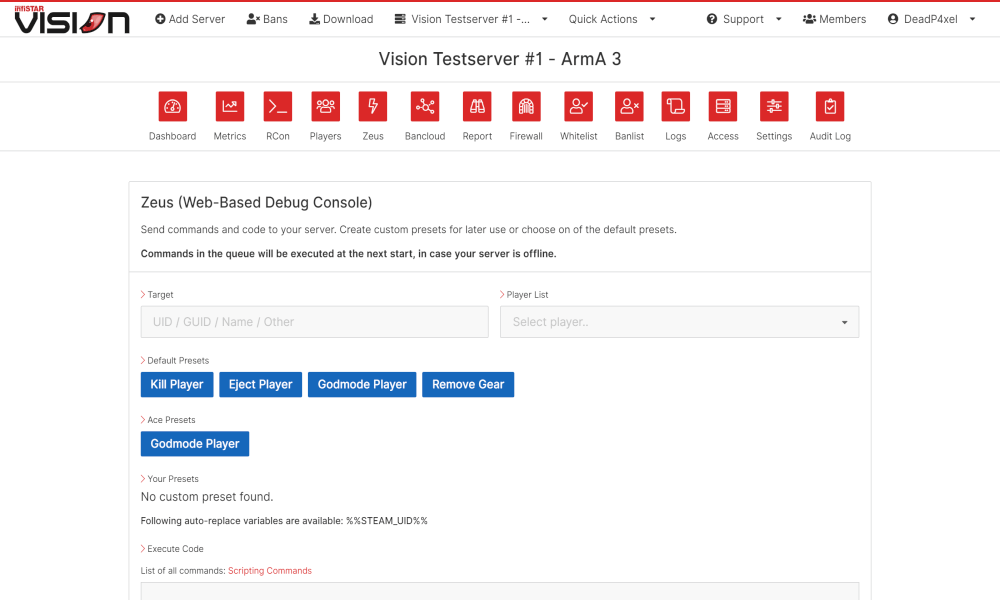The width and height of the screenshot is (1000, 600).
Task: Open the Players group icon
Action: pyautogui.click(x=325, y=106)
